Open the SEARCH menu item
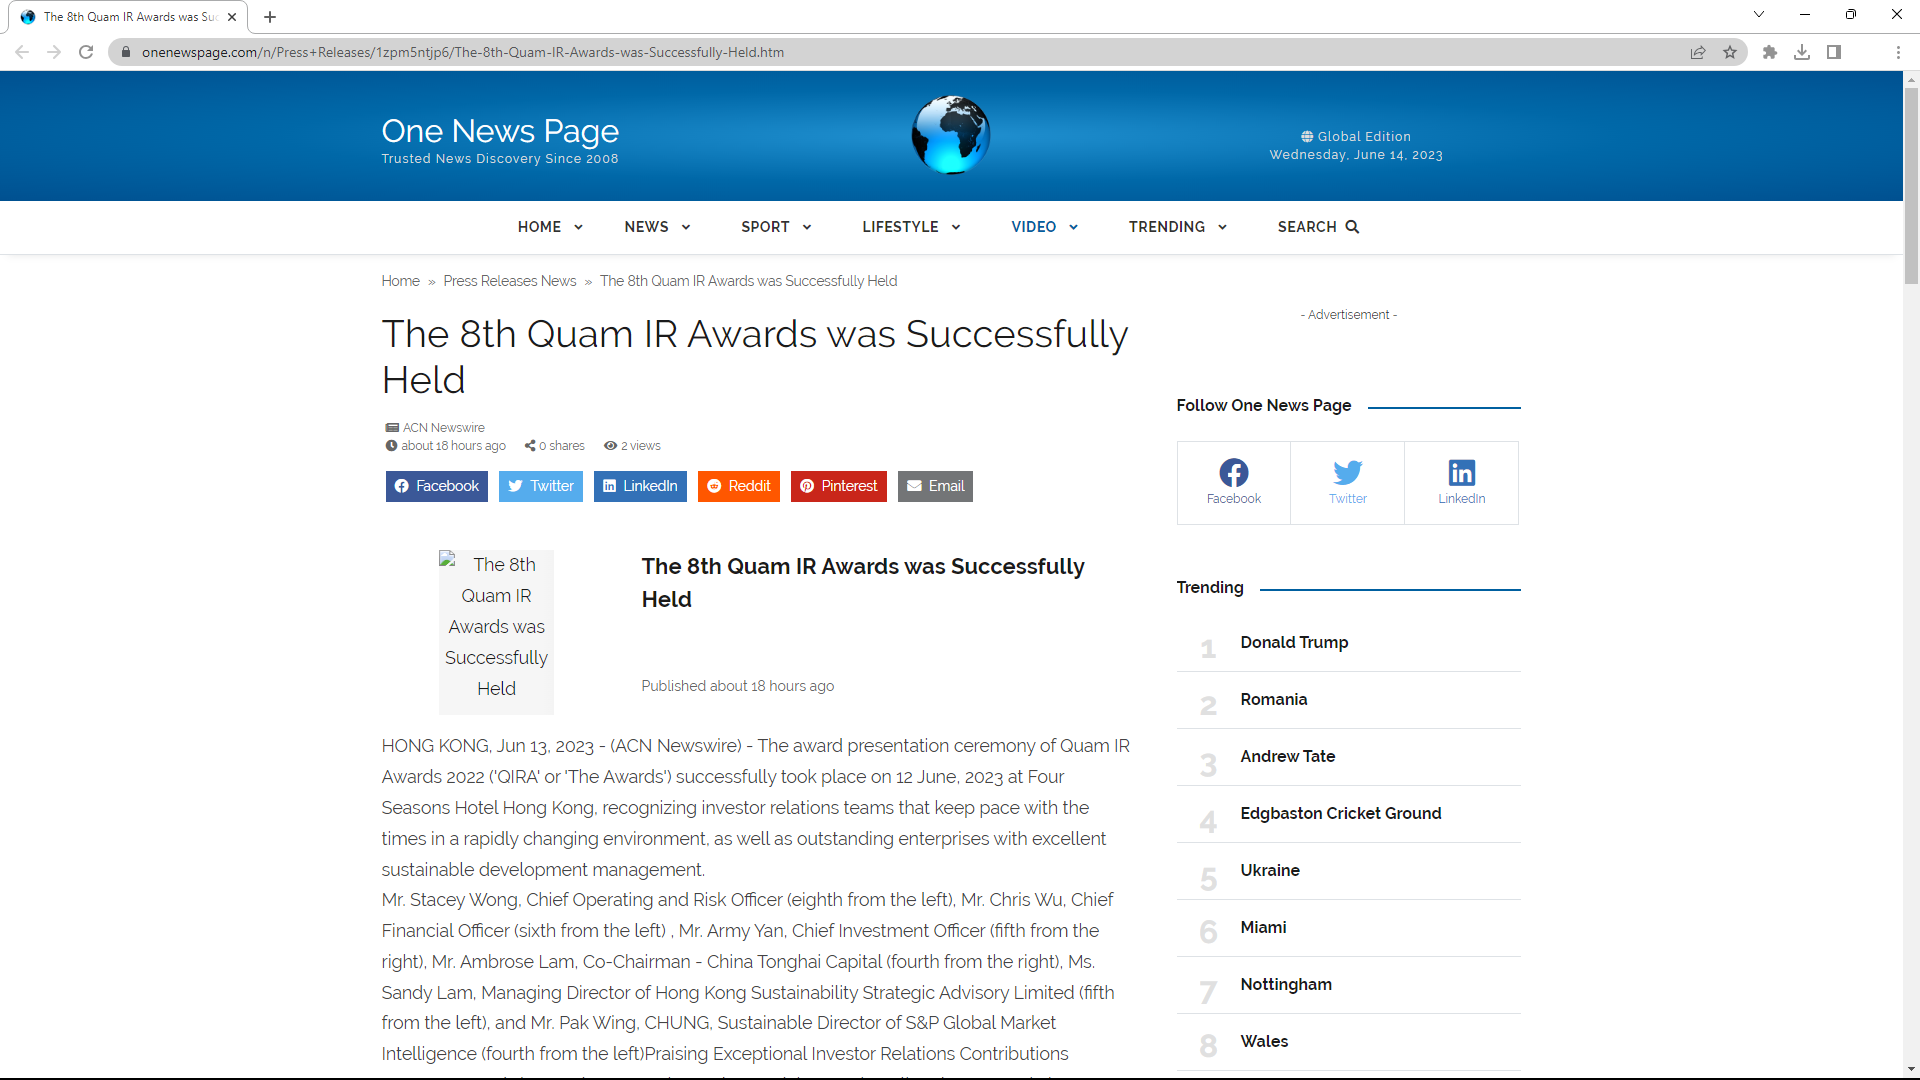1920x1080 pixels. pyautogui.click(x=1318, y=227)
